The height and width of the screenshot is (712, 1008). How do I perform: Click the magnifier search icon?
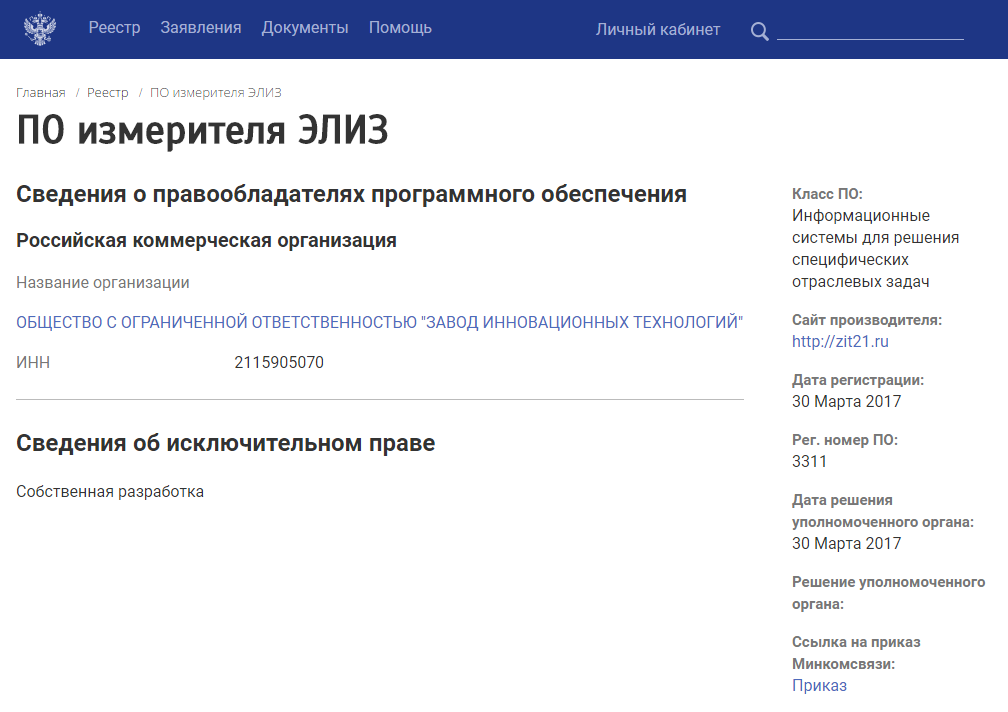(759, 31)
